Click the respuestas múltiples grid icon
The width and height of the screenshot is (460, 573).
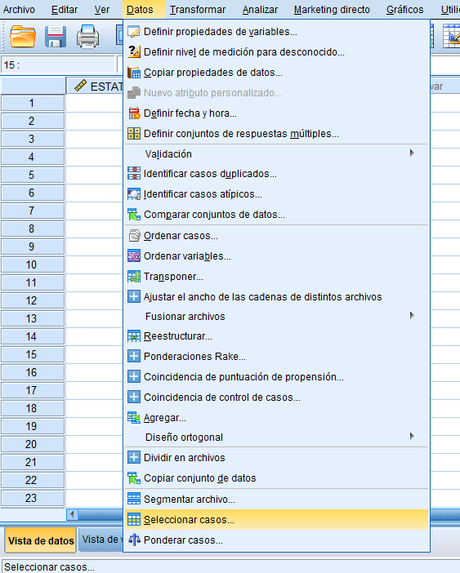click(134, 133)
